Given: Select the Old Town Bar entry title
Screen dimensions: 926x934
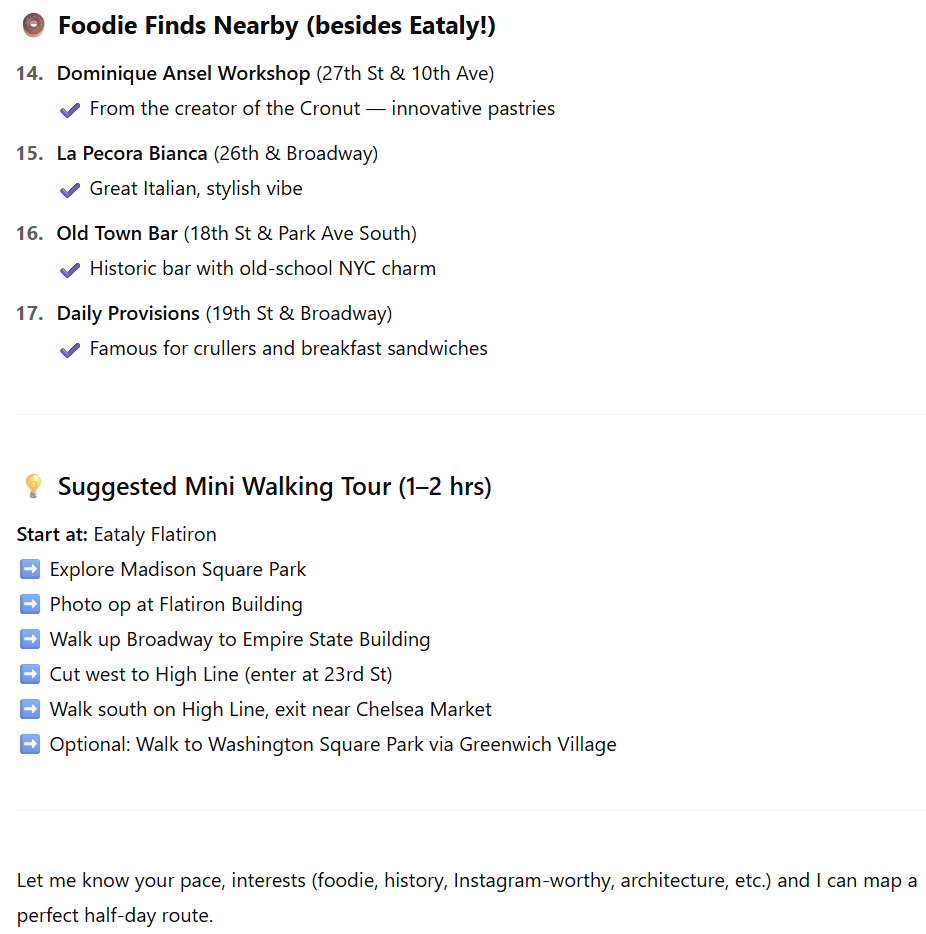Looking at the screenshot, I should click(x=117, y=233).
